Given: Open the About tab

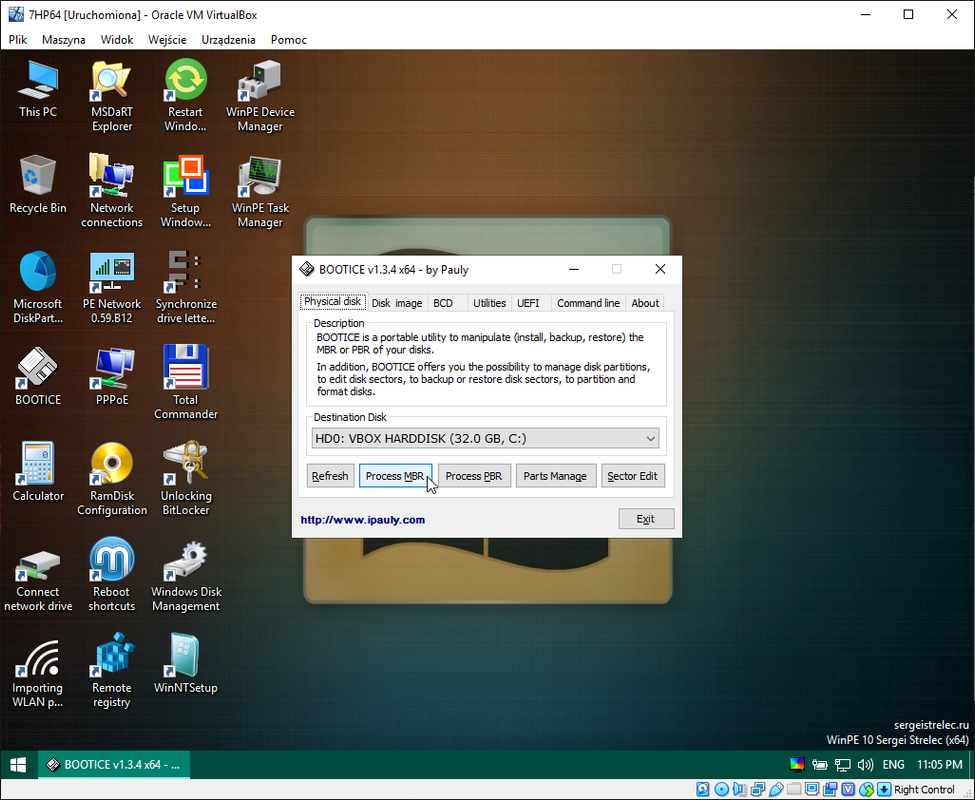Looking at the screenshot, I should point(645,303).
